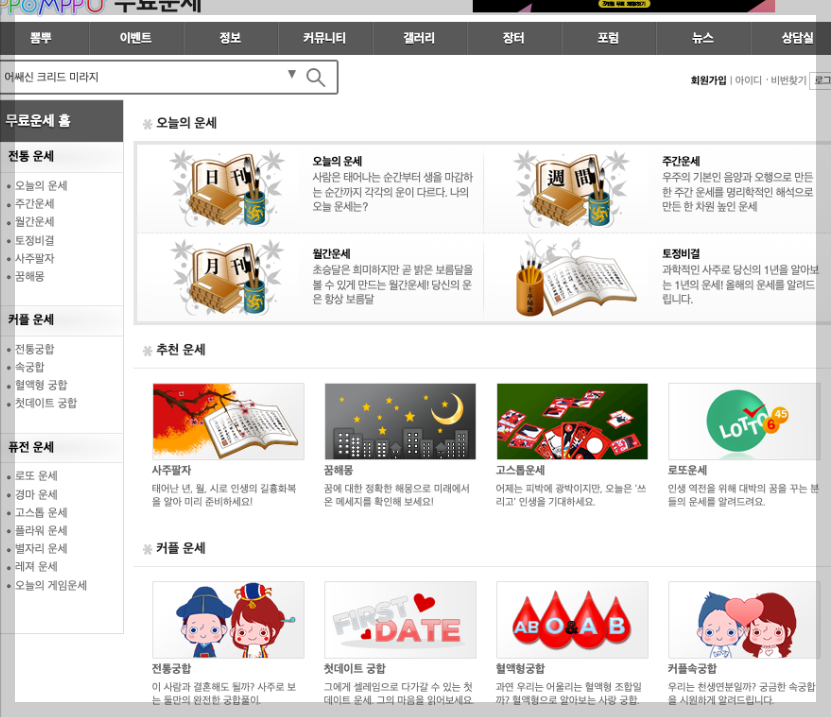Open the 상담실 menu
This screenshot has height=717, width=831.
click(797, 38)
